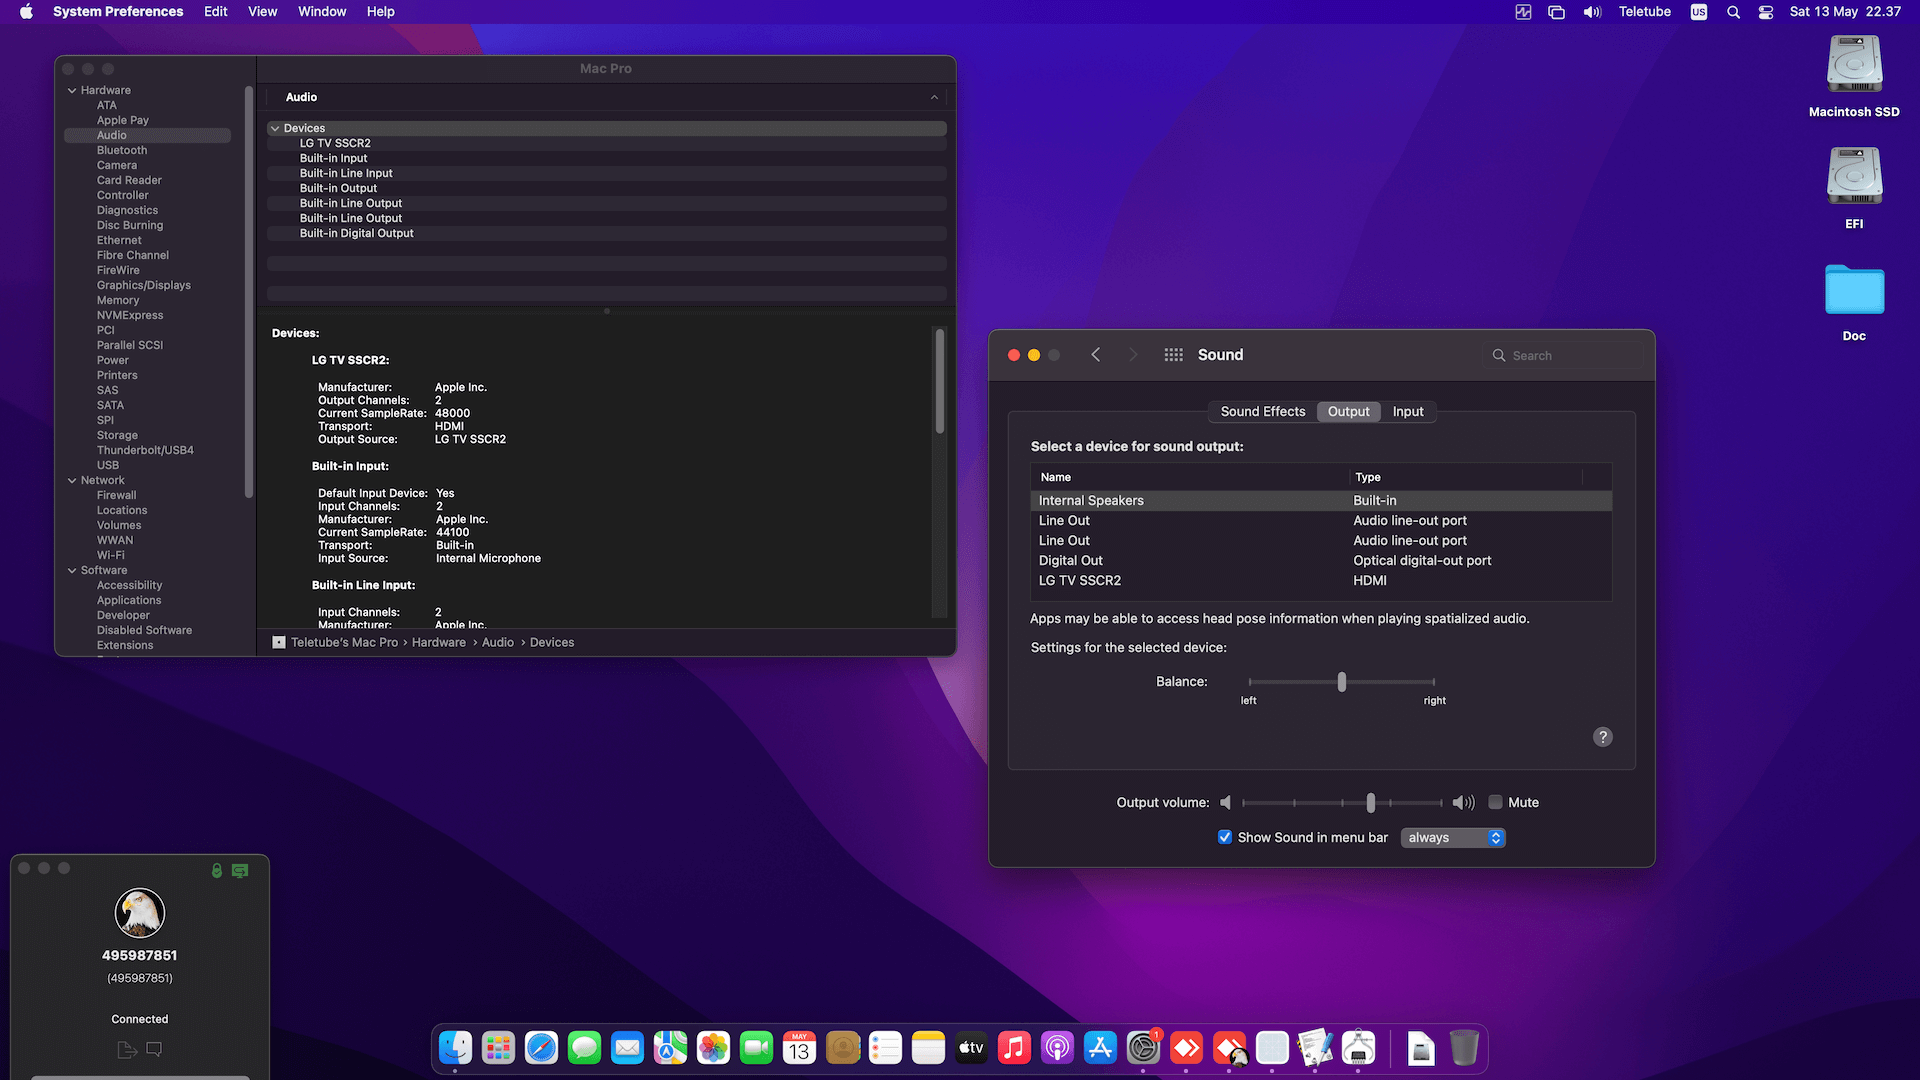This screenshot has width=1920, height=1080.
Task: Open the Sound help button
Action: 1603,737
